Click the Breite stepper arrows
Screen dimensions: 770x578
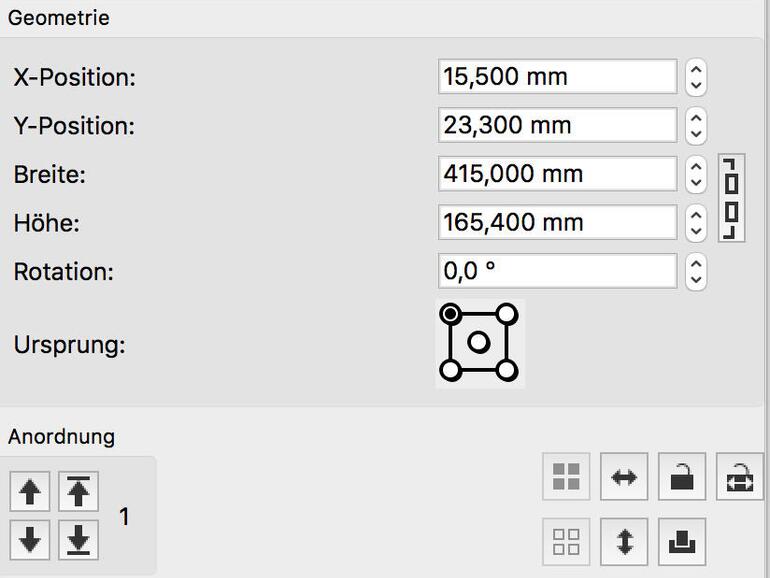point(697,174)
